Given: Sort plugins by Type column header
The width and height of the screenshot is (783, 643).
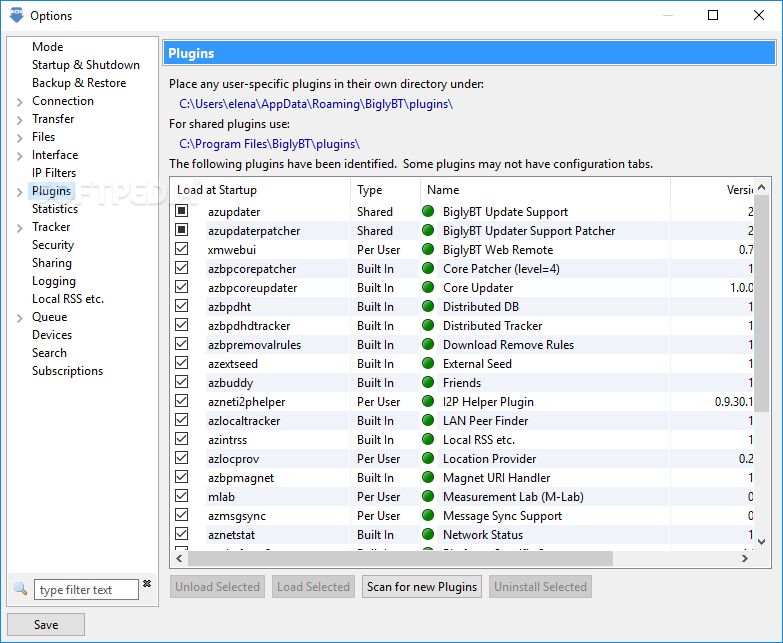Looking at the screenshot, I should point(386,190).
